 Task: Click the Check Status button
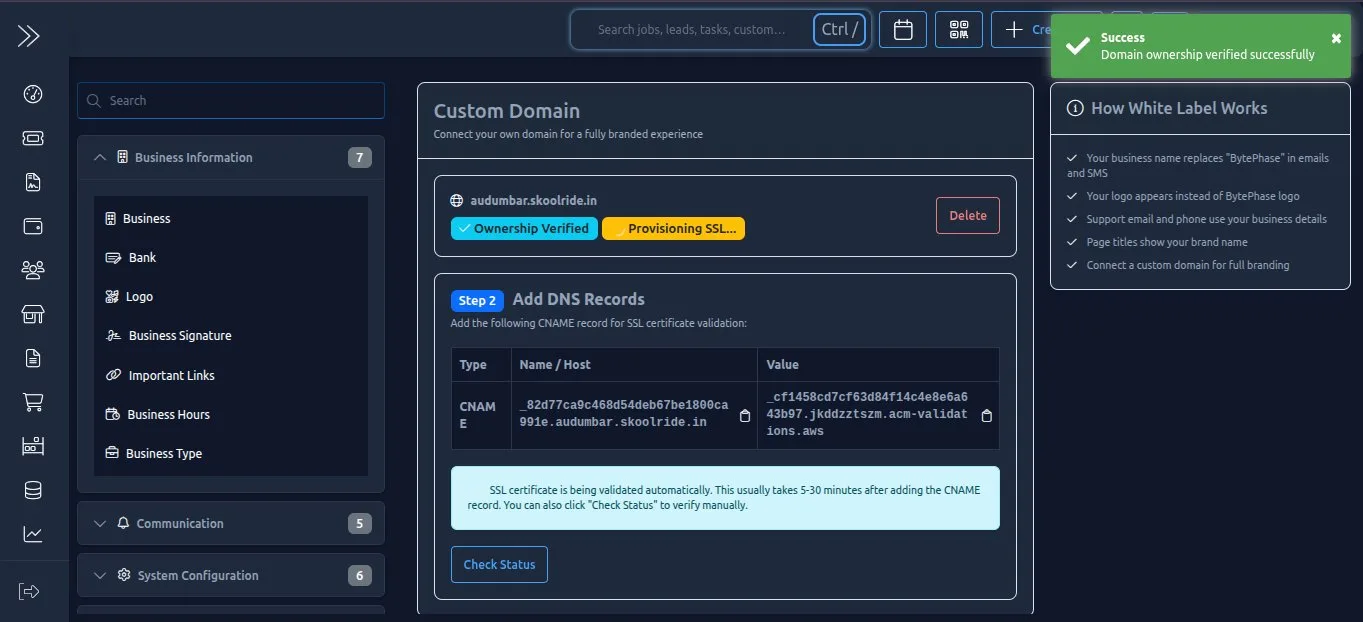coord(499,564)
